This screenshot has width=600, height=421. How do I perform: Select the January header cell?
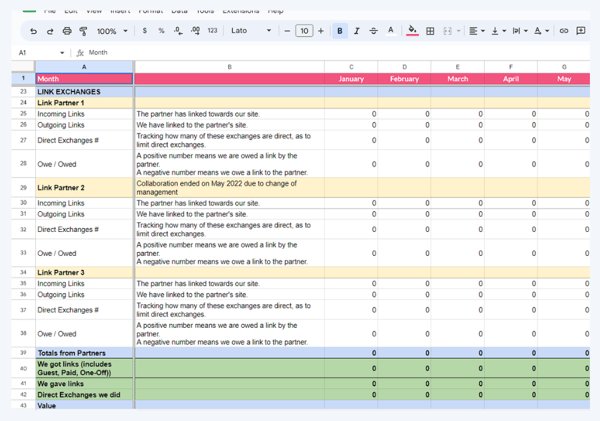351,79
